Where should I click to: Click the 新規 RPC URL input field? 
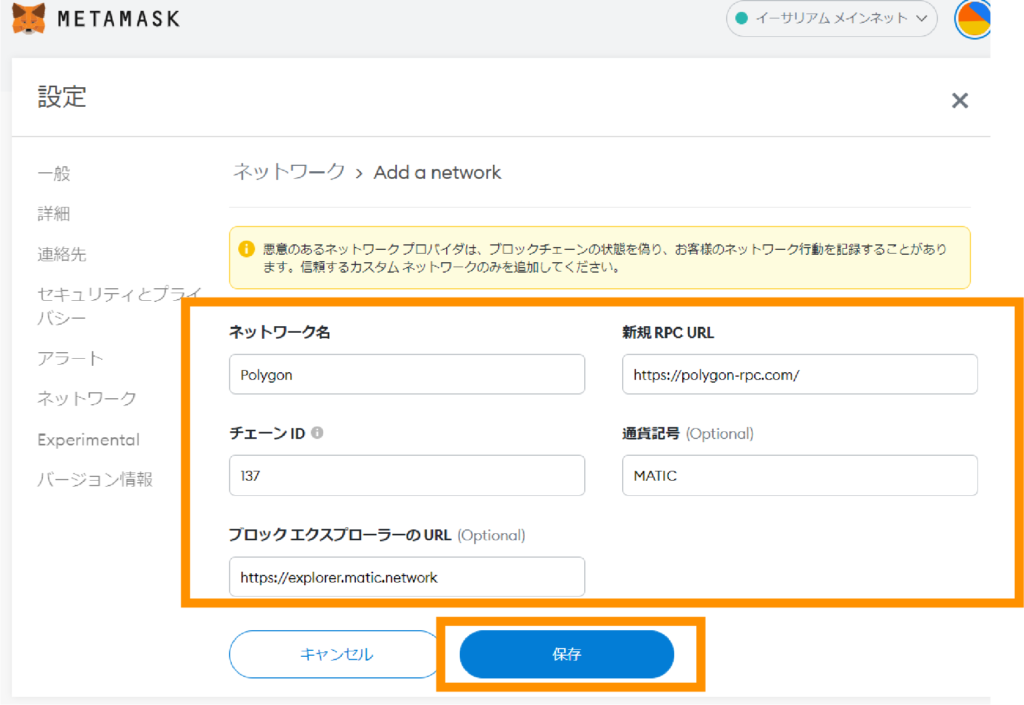click(799, 374)
